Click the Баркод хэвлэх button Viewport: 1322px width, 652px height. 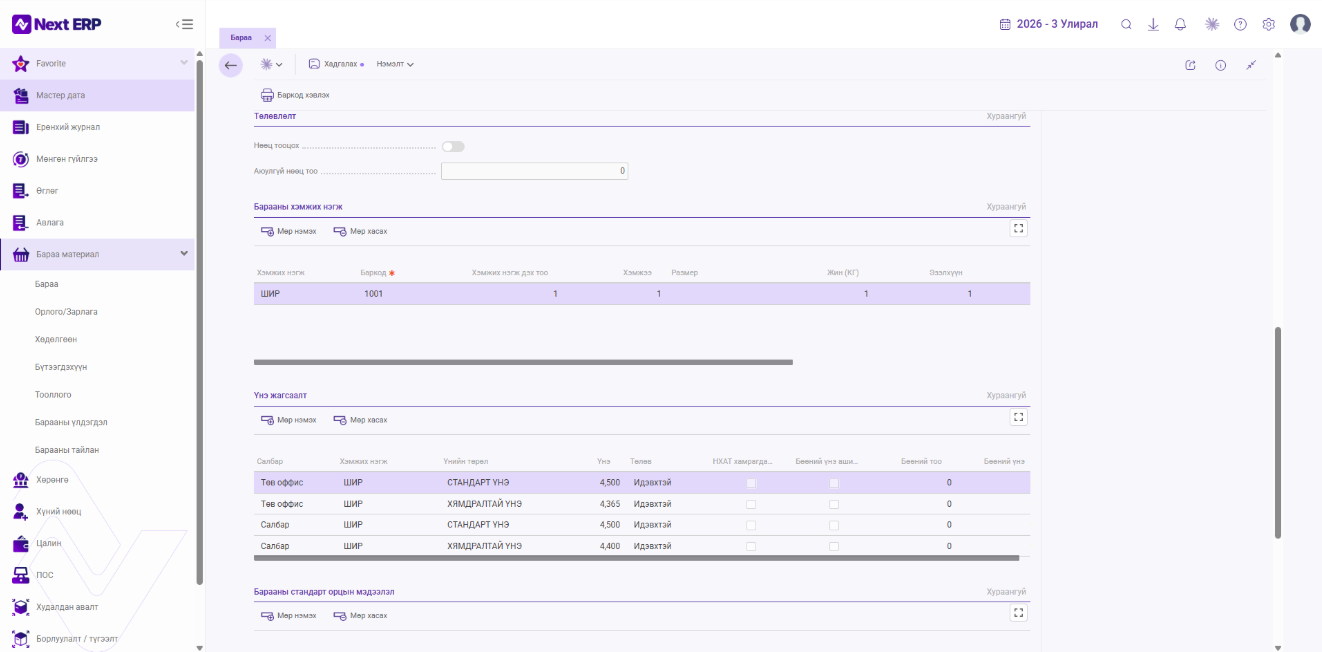pyautogui.click(x=295, y=95)
